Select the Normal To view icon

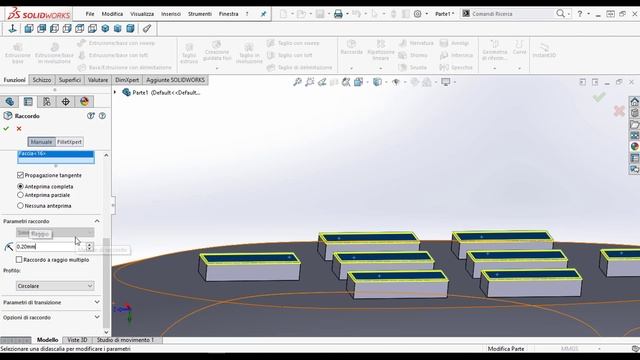tap(12, 28)
